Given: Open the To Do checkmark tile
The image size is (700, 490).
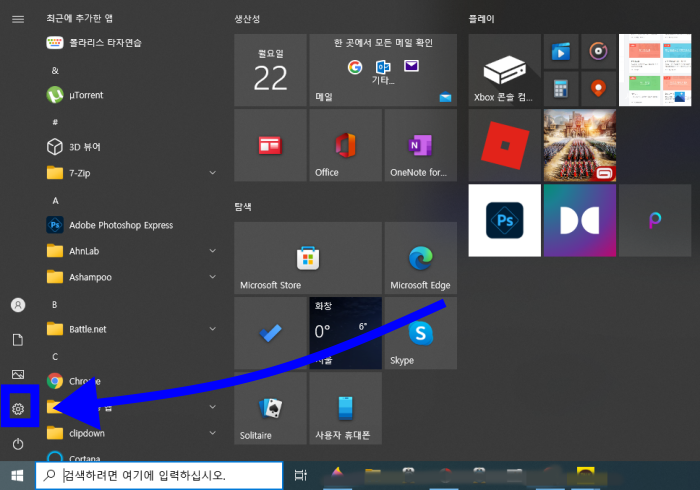Looking at the screenshot, I should (270, 333).
